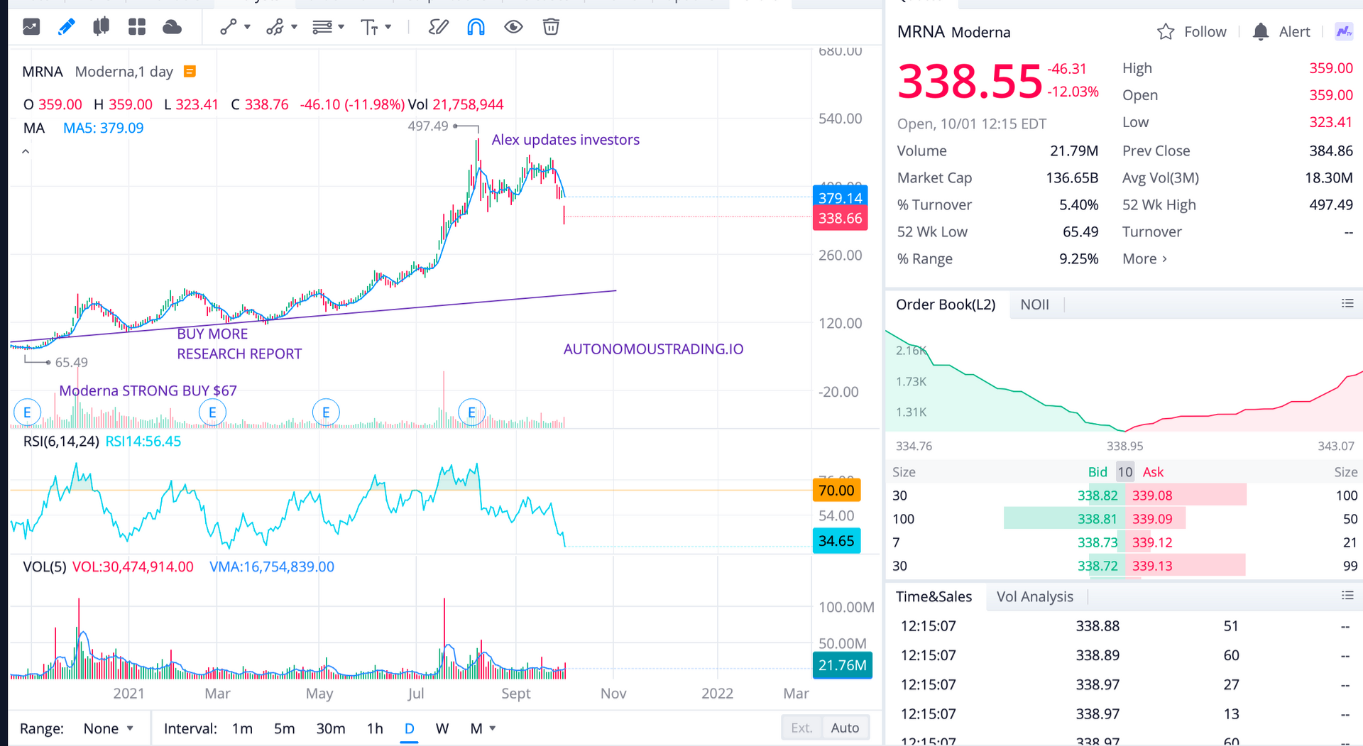This screenshot has height=746, width=1363.
Task: Open the Time&Sales list menu icon
Action: click(1347, 596)
